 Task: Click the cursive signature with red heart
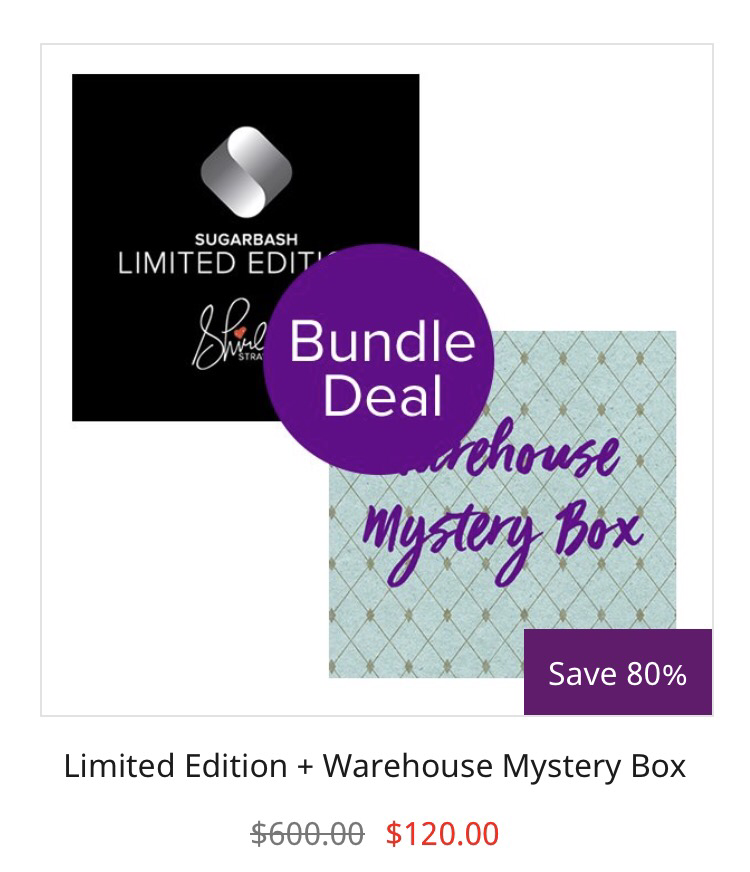(x=228, y=336)
